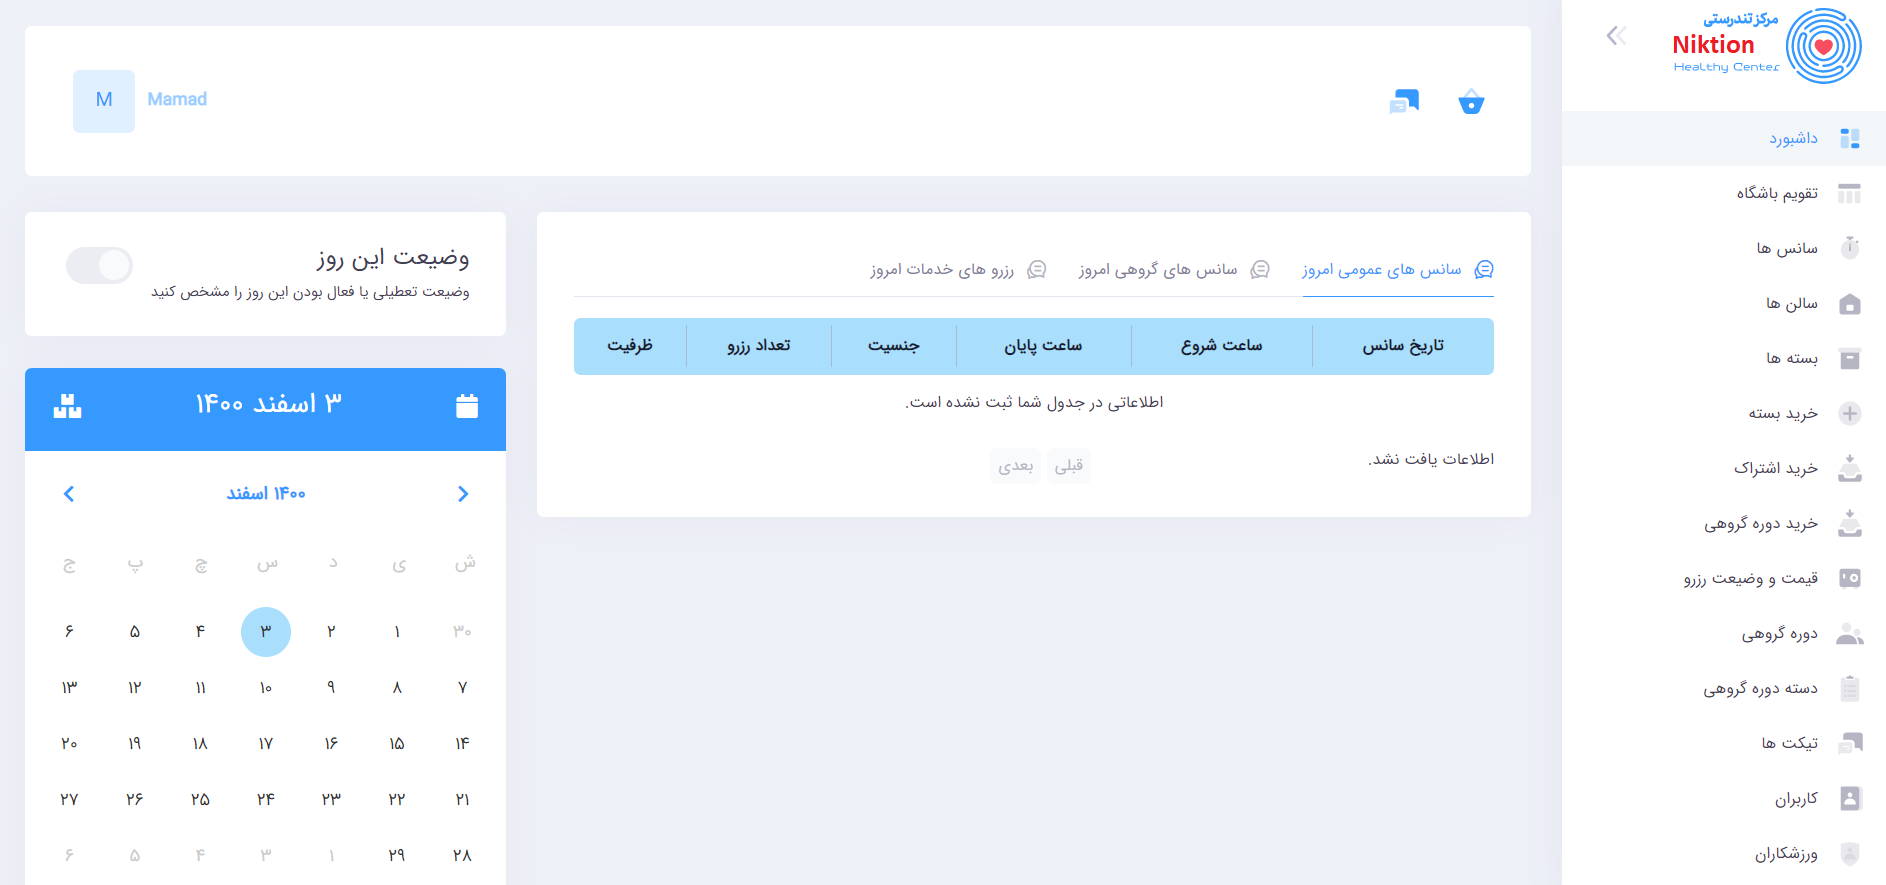Open Mamad username link
1886x885 pixels.
(177, 99)
